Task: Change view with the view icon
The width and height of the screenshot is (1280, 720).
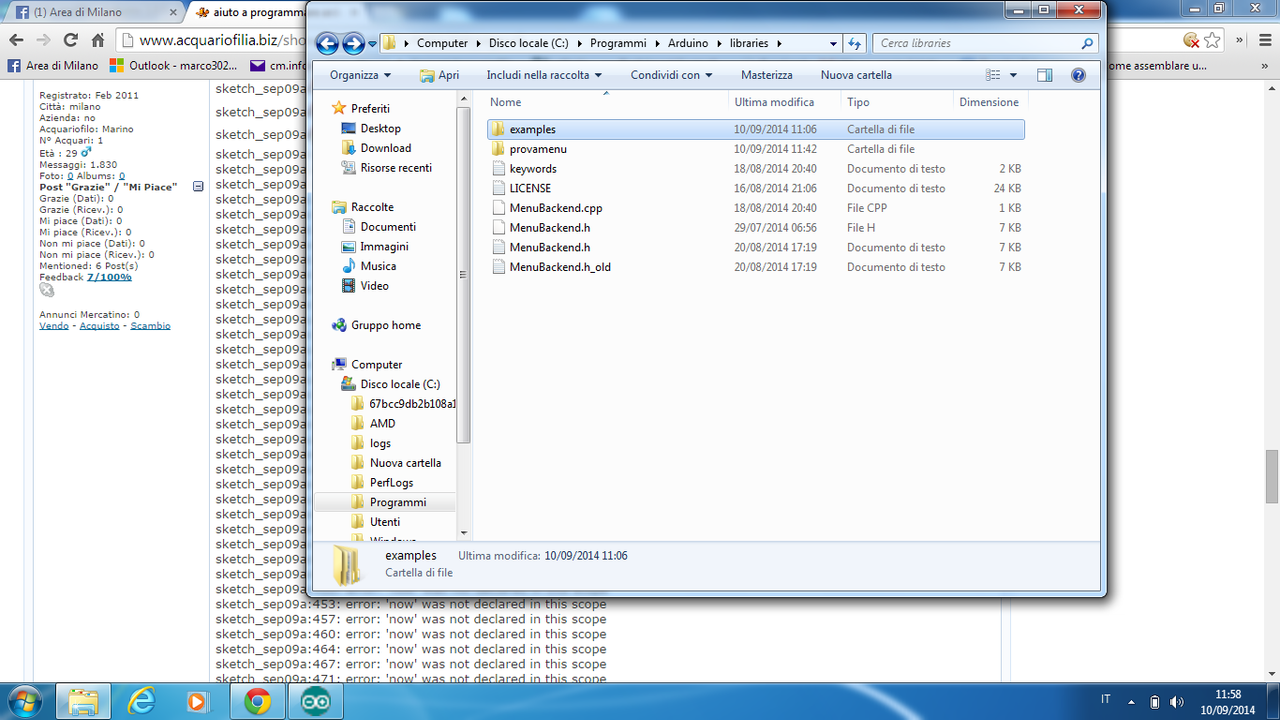Action: click(993, 75)
